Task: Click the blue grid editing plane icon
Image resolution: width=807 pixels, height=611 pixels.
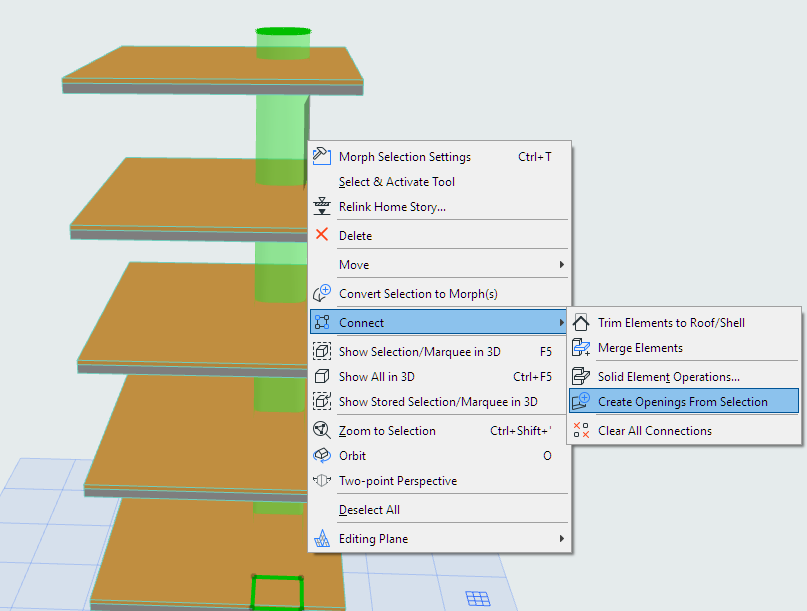Action: pyautogui.click(x=478, y=599)
